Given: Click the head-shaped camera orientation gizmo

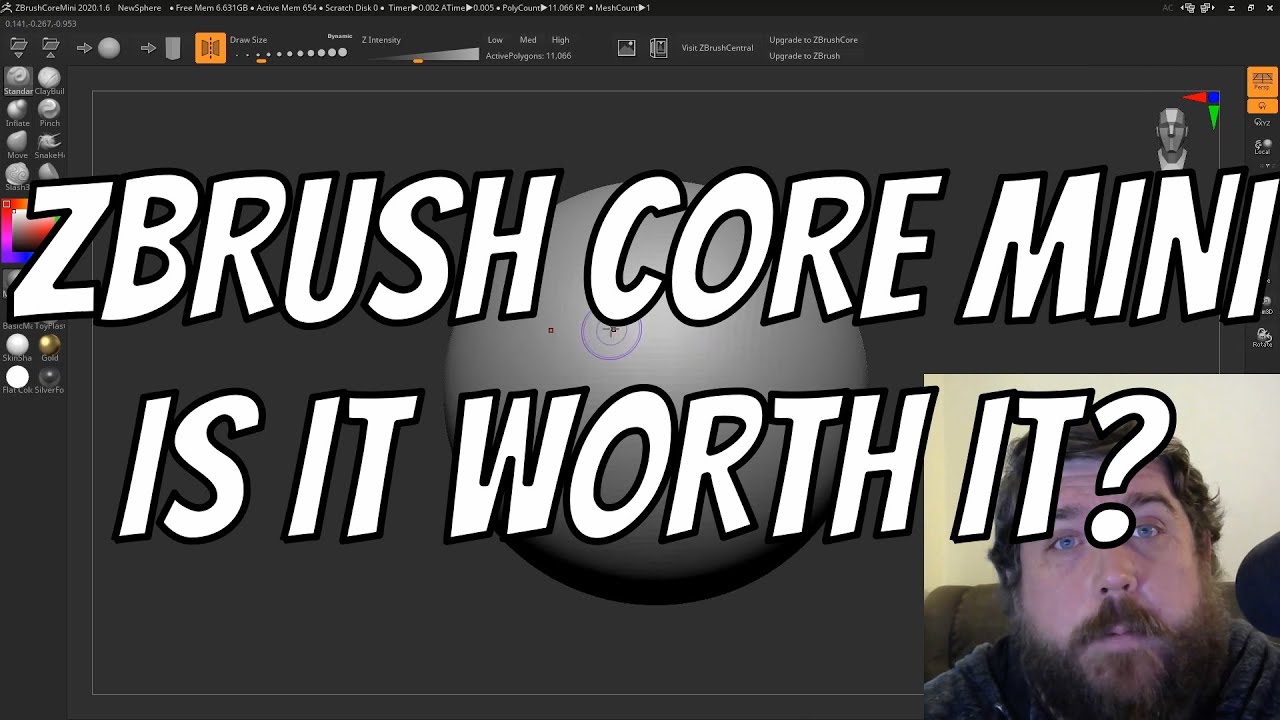Looking at the screenshot, I should pyautogui.click(x=1172, y=137).
